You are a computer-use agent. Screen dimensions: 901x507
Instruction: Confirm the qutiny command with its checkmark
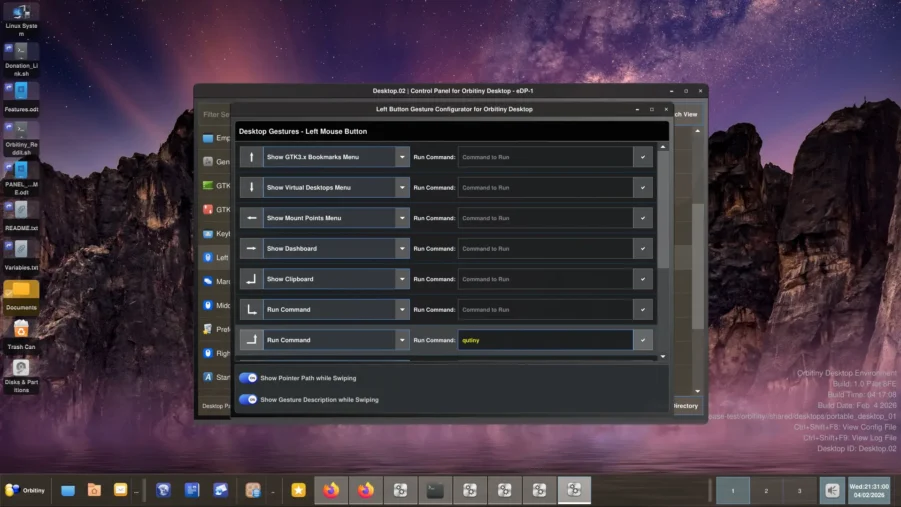click(x=643, y=340)
